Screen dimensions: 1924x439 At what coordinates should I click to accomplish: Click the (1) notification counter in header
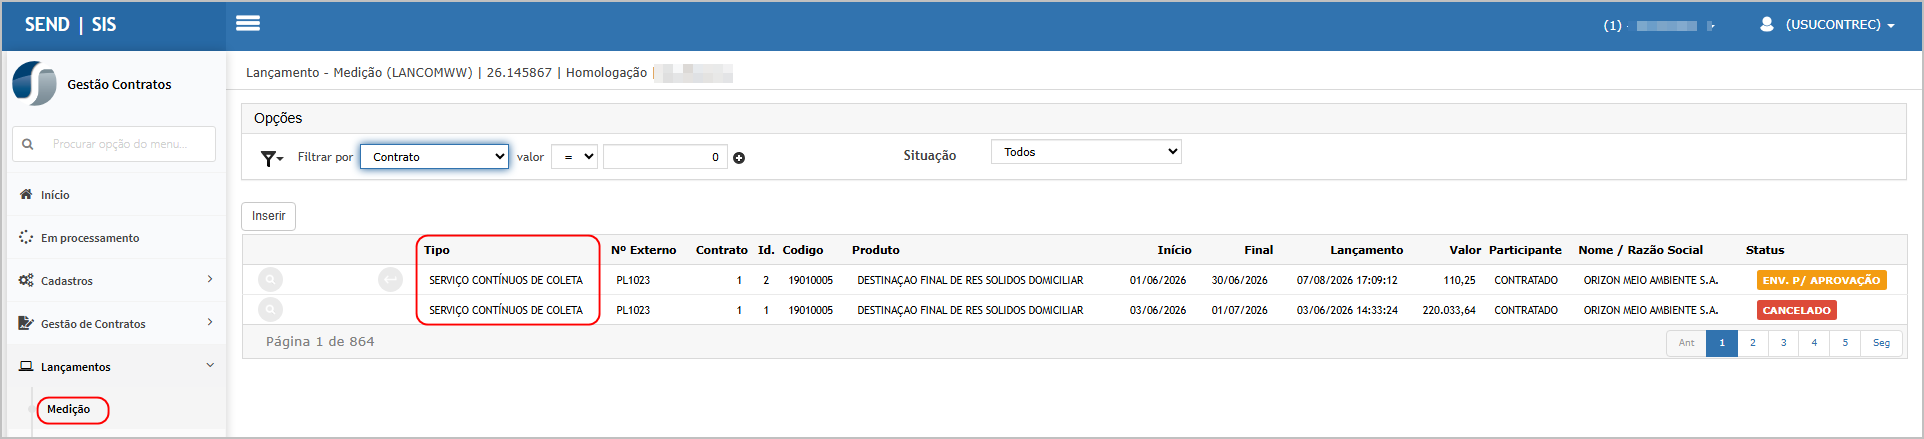(x=1612, y=25)
